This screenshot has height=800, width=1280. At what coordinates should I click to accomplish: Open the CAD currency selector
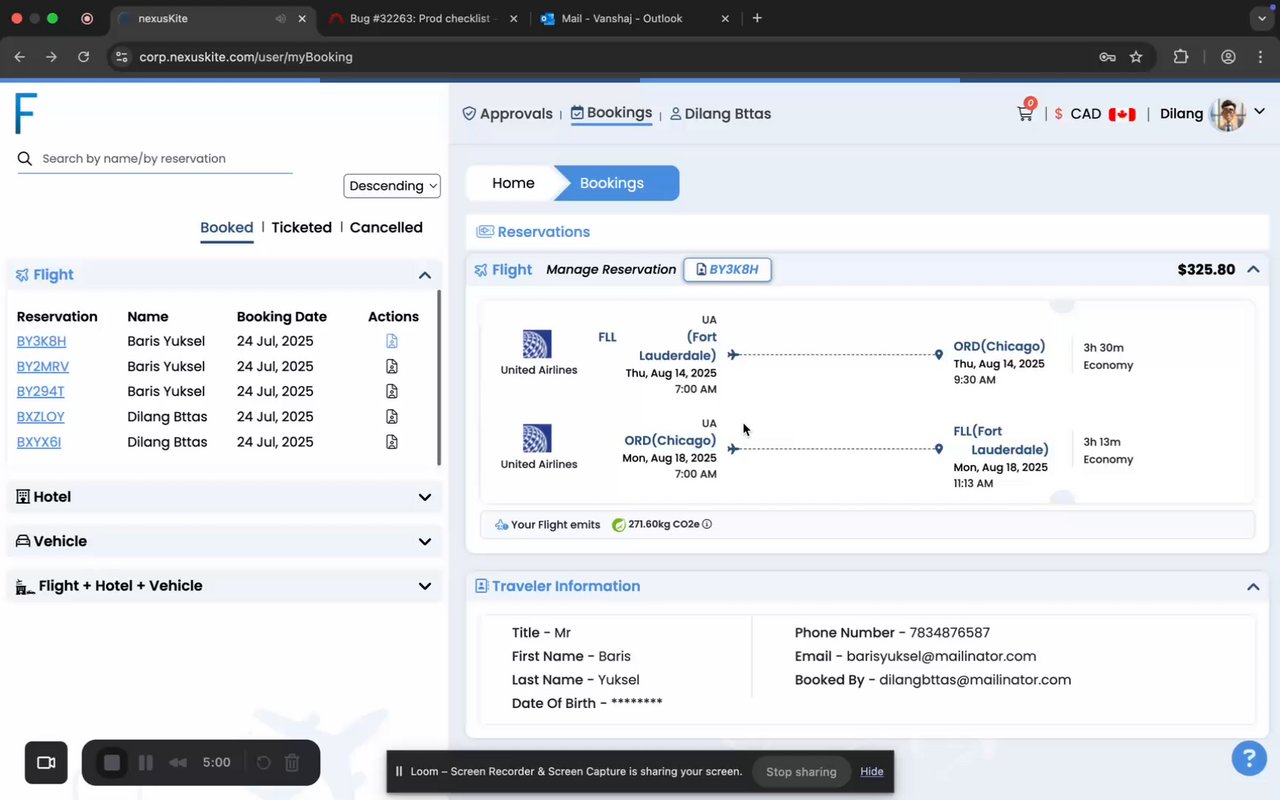(1095, 114)
